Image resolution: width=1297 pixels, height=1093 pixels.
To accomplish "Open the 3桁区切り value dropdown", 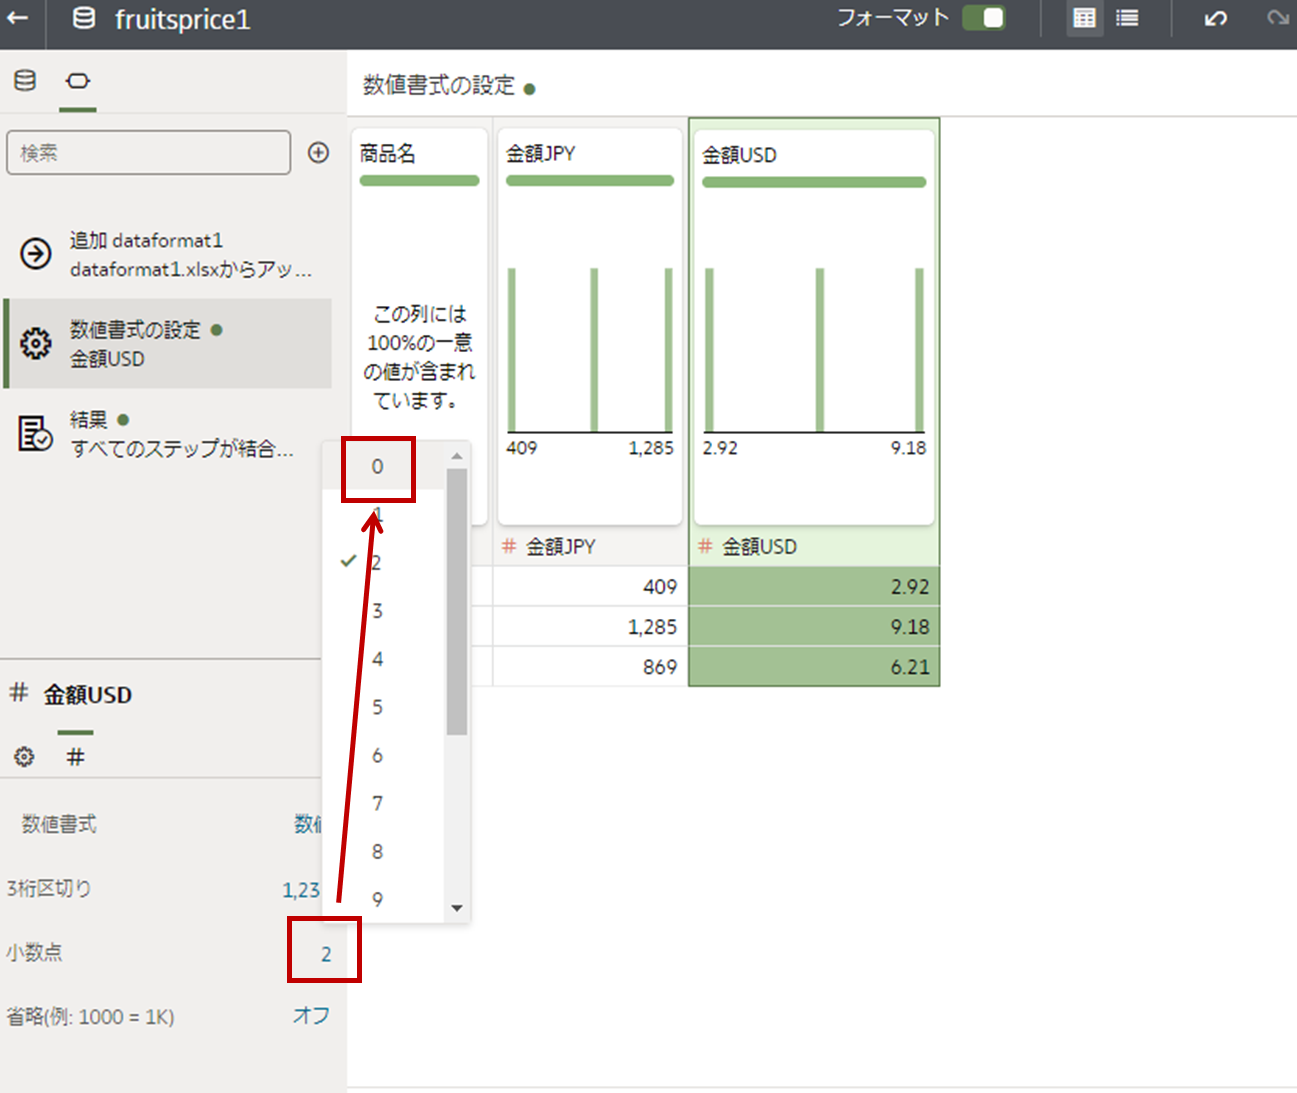I will point(301,889).
